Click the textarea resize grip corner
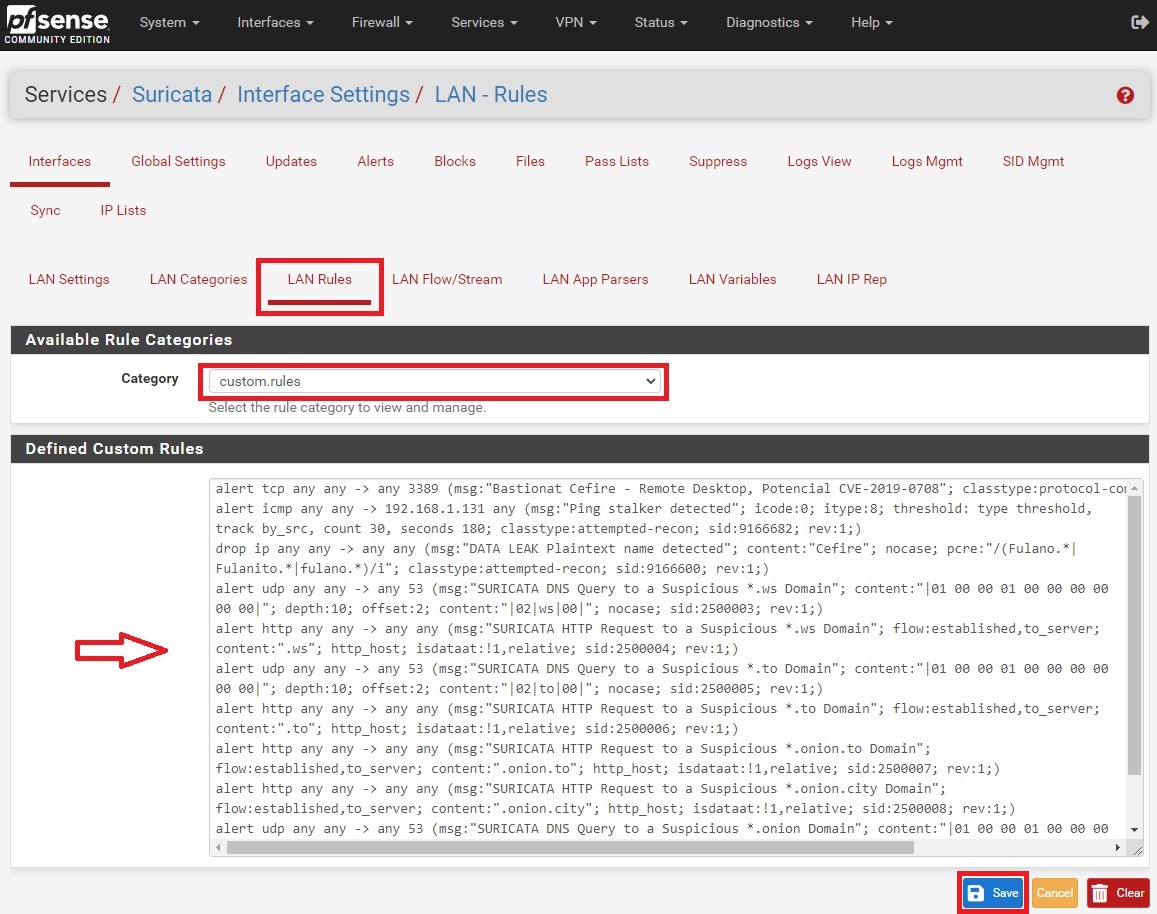 (1137, 850)
